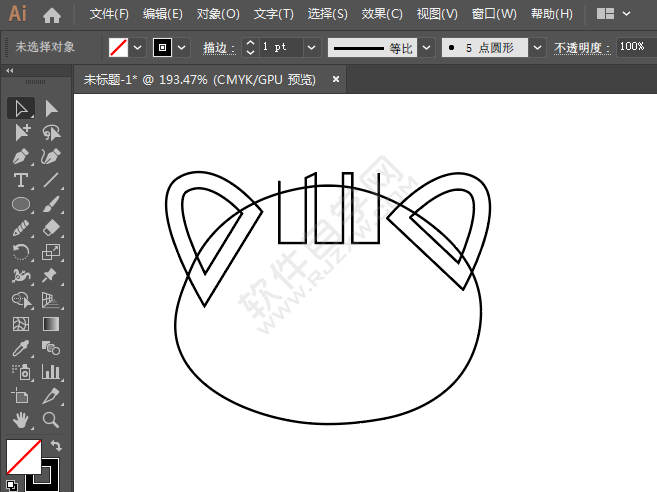Viewport: 657px width, 492px height.
Task: Open the 对象(O) menu
Action: [x=218, y=14]
